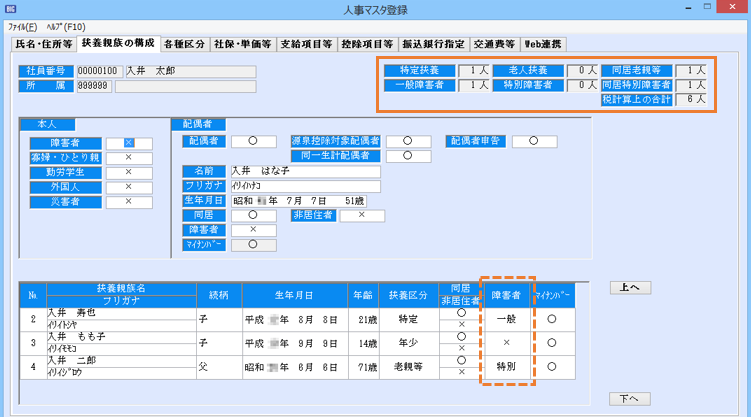Open the 社保・単価等 tab
This screenshot has width=751, height=417.
(243, 44)
